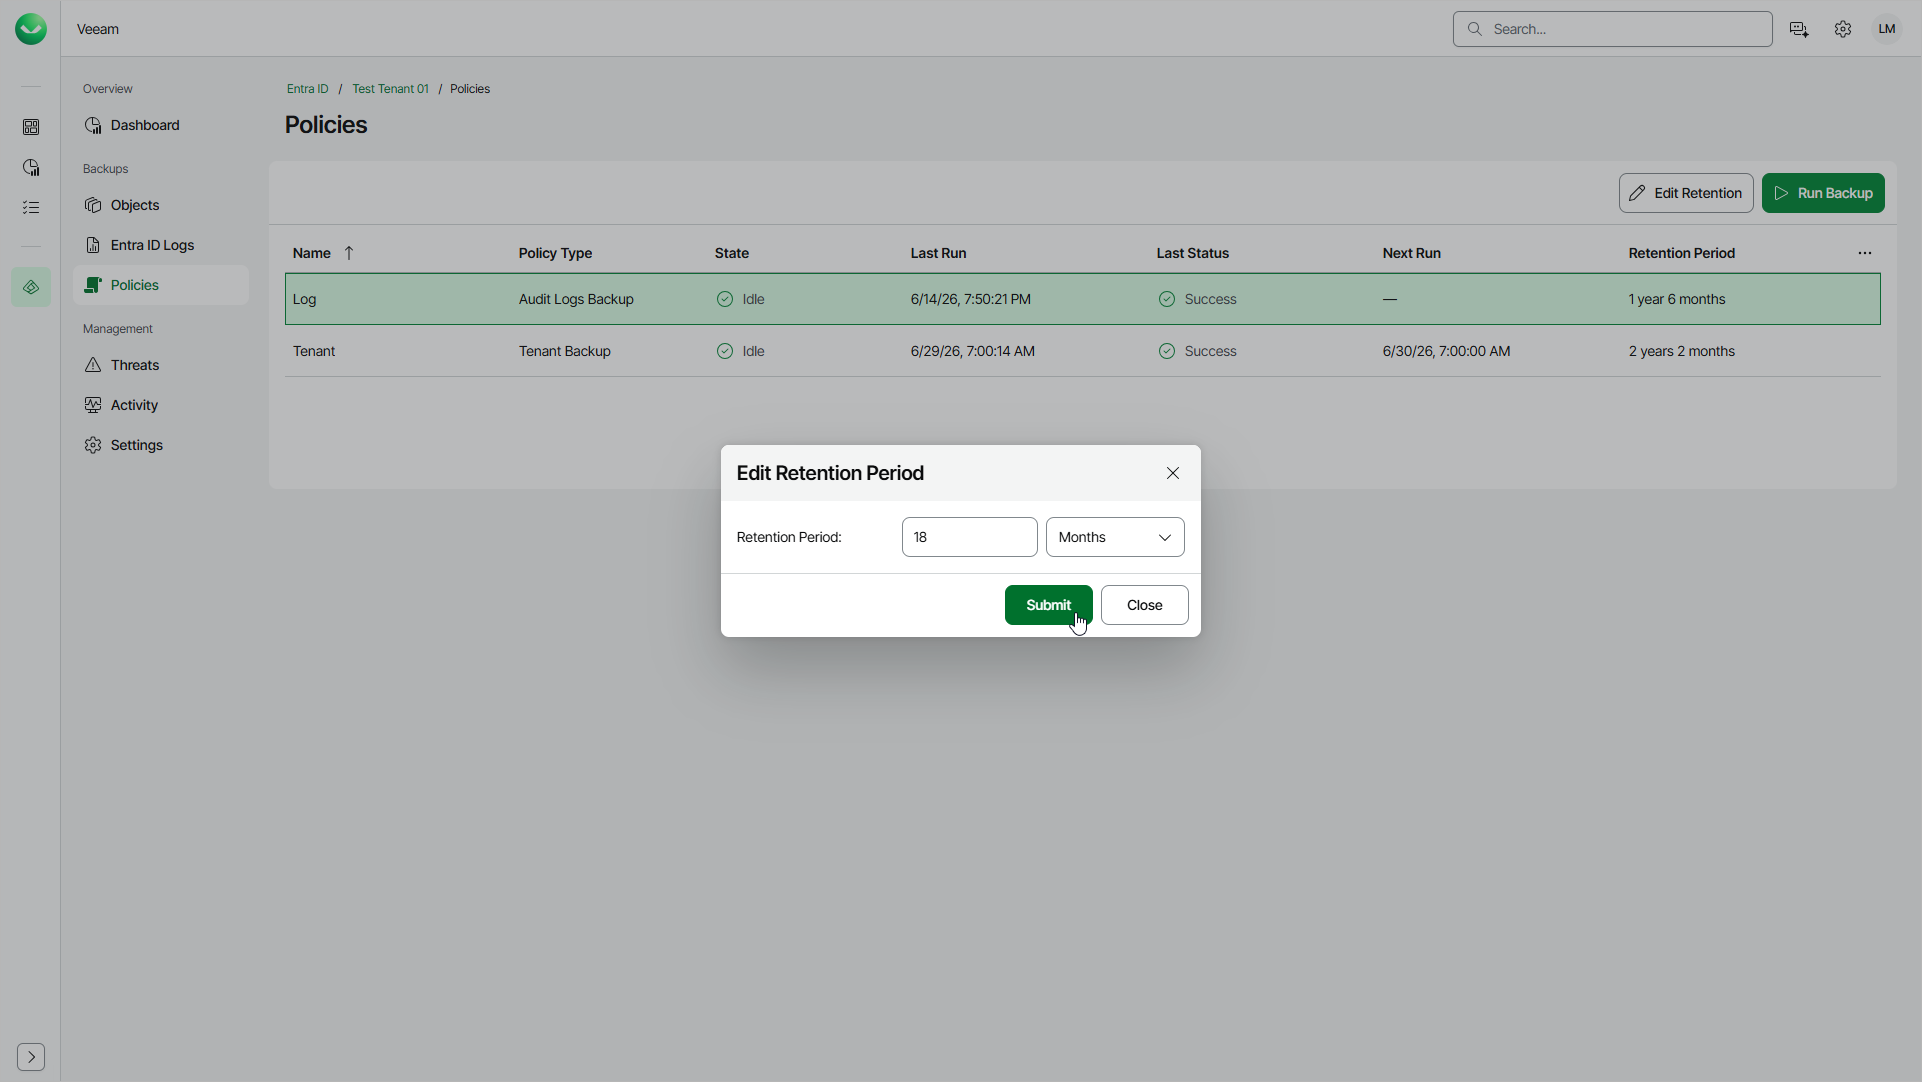Close the Edit Retention Period dialog with X
Screen dimensions: 1922x1082
1173,473
